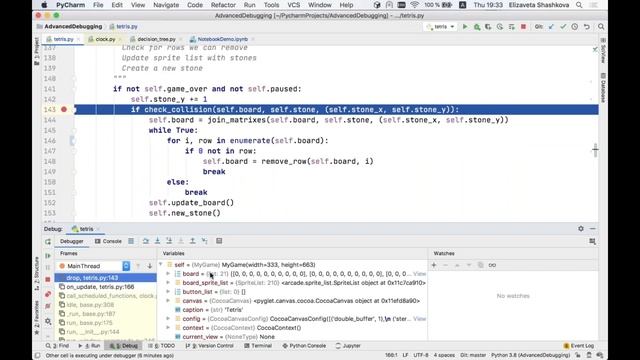View breakpoints in debug sidebar

tap(48, 294)
